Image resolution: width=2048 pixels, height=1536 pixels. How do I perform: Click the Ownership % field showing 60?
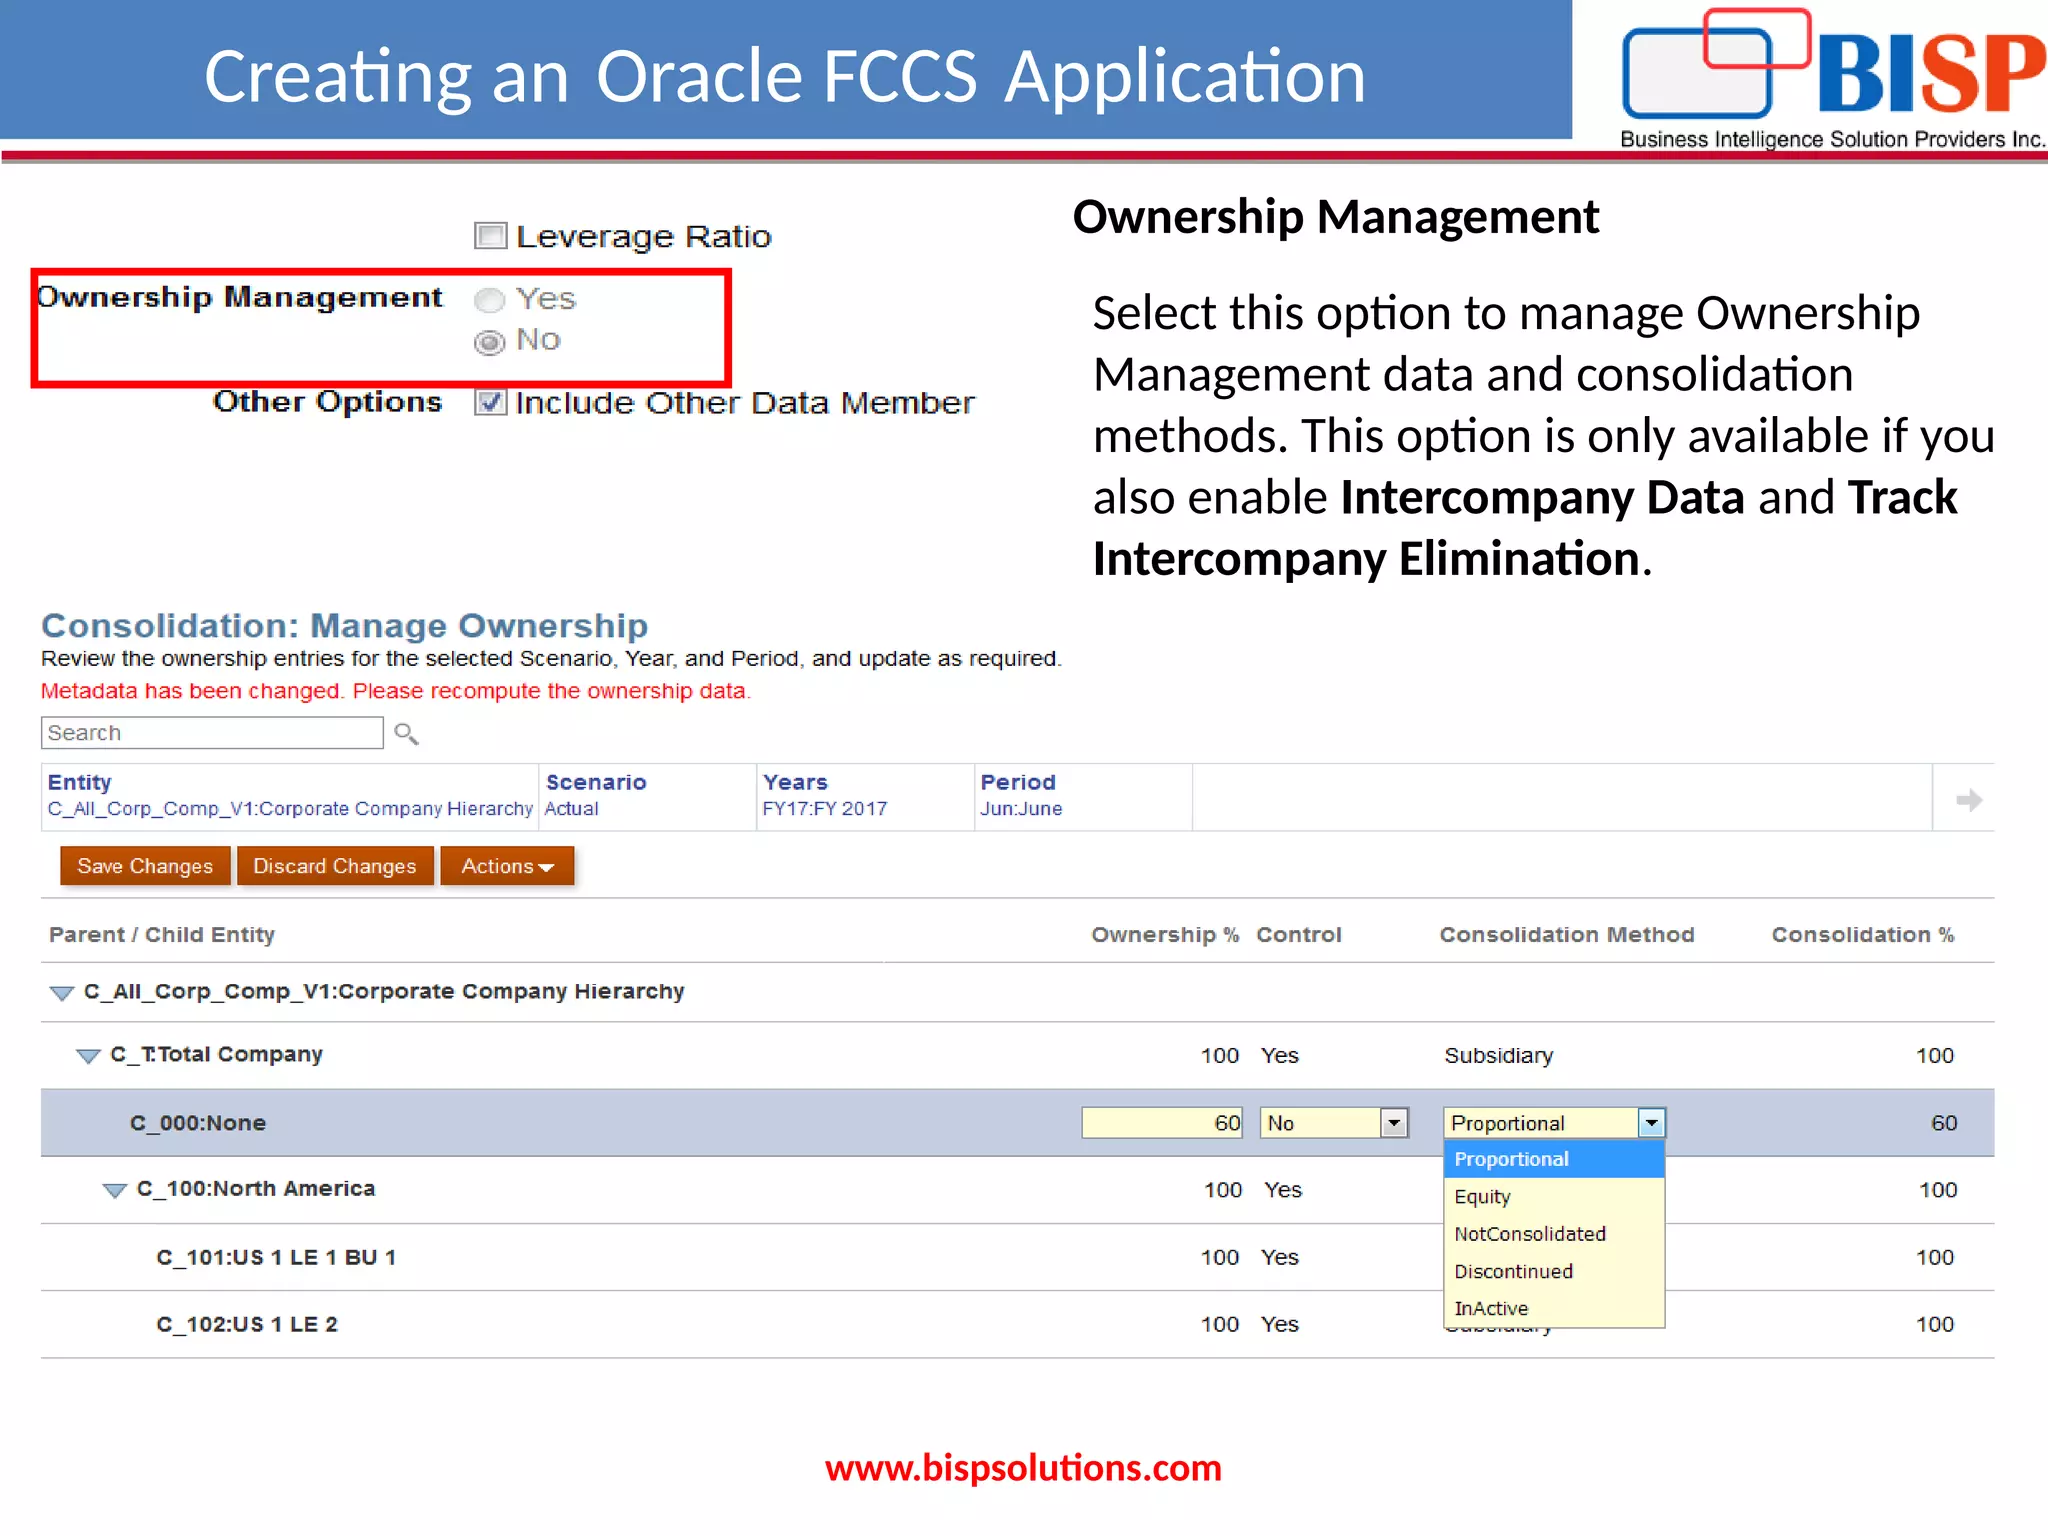point(1162,1123)
